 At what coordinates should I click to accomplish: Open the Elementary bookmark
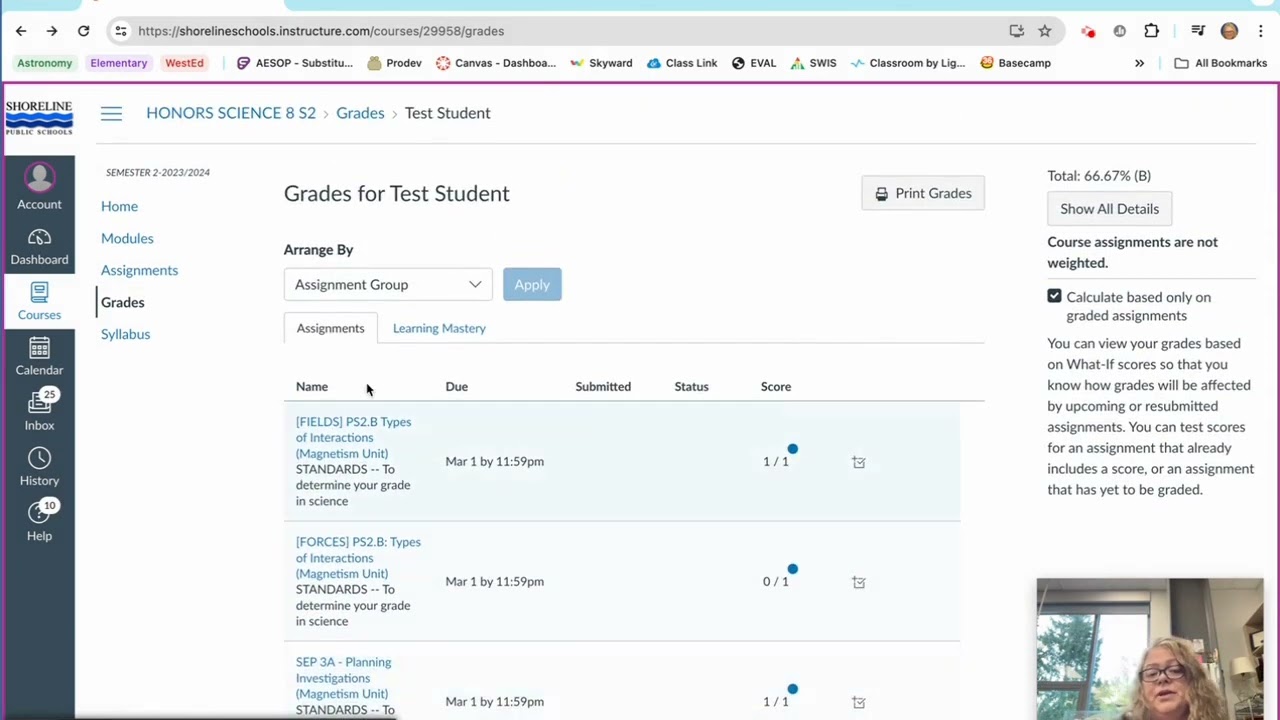(118, 63)
